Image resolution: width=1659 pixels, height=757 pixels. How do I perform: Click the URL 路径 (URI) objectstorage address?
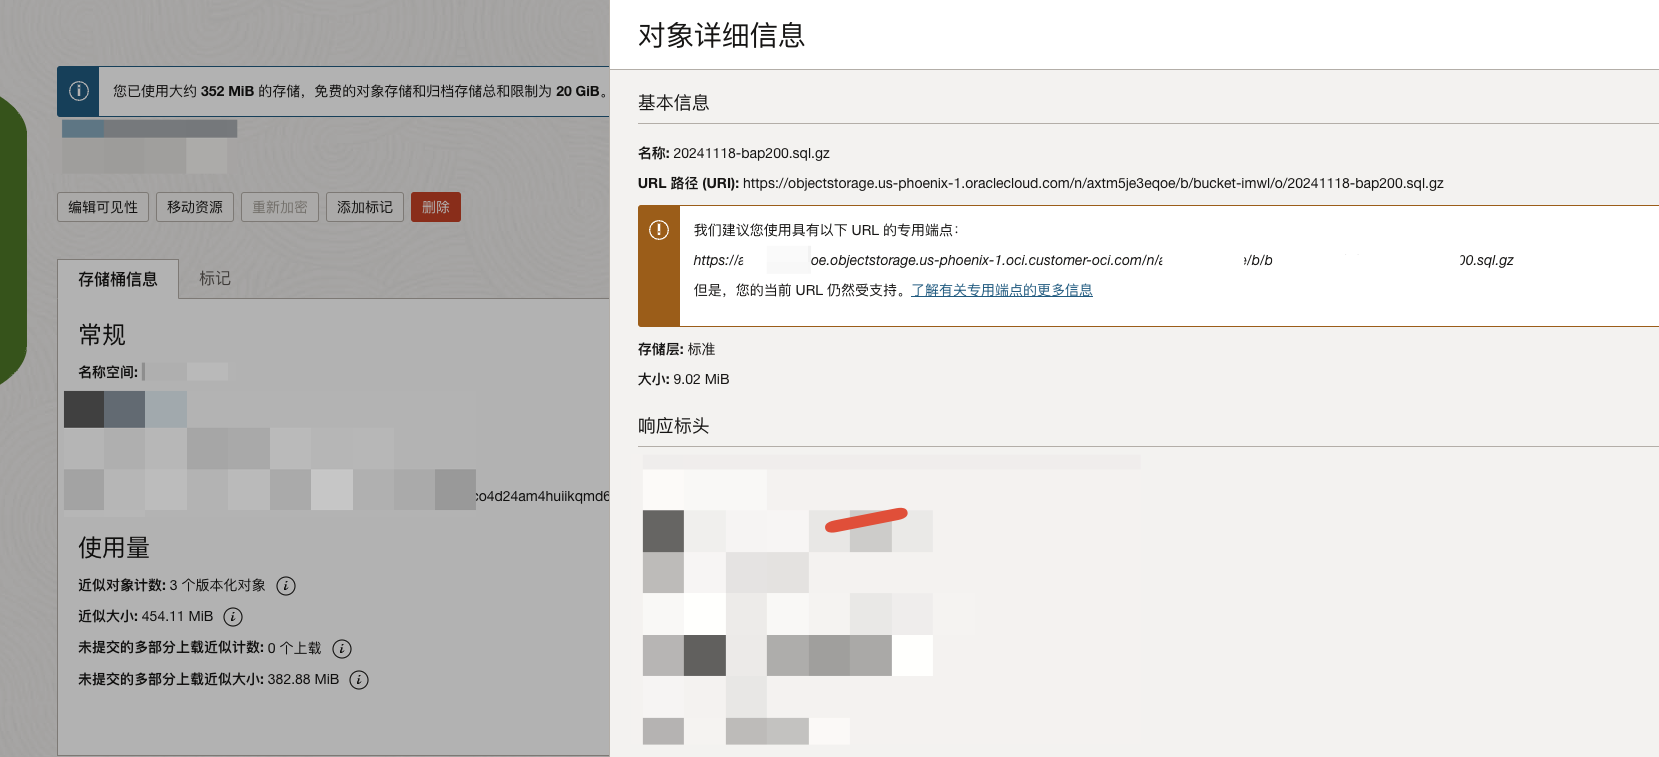(x=1093, y=183)
